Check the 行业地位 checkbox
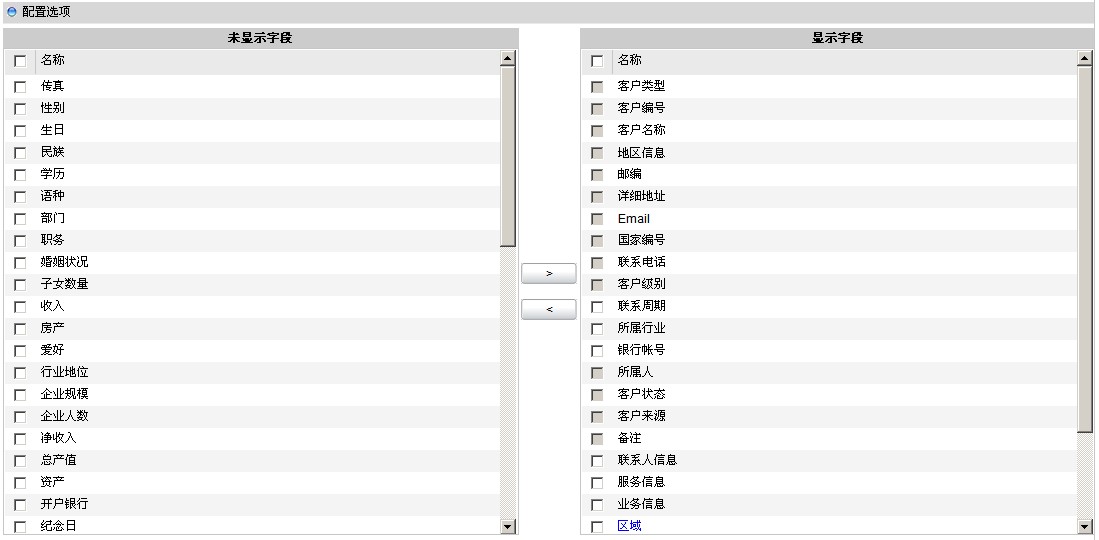The height and width of the screenshot is (540, 1099). 20,373
